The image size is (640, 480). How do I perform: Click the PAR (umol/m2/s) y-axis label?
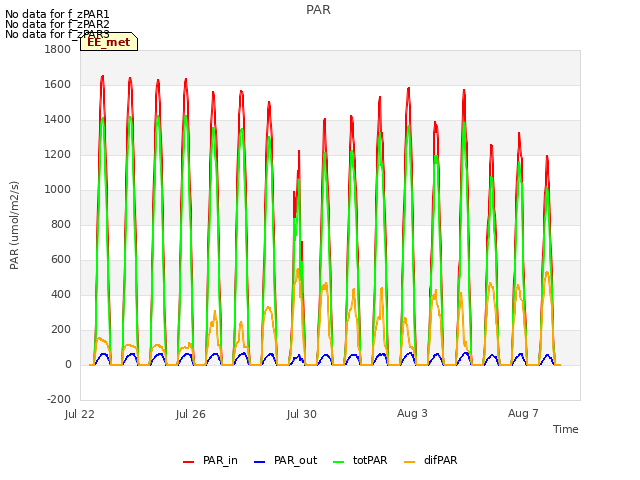[x=14, y=225]
